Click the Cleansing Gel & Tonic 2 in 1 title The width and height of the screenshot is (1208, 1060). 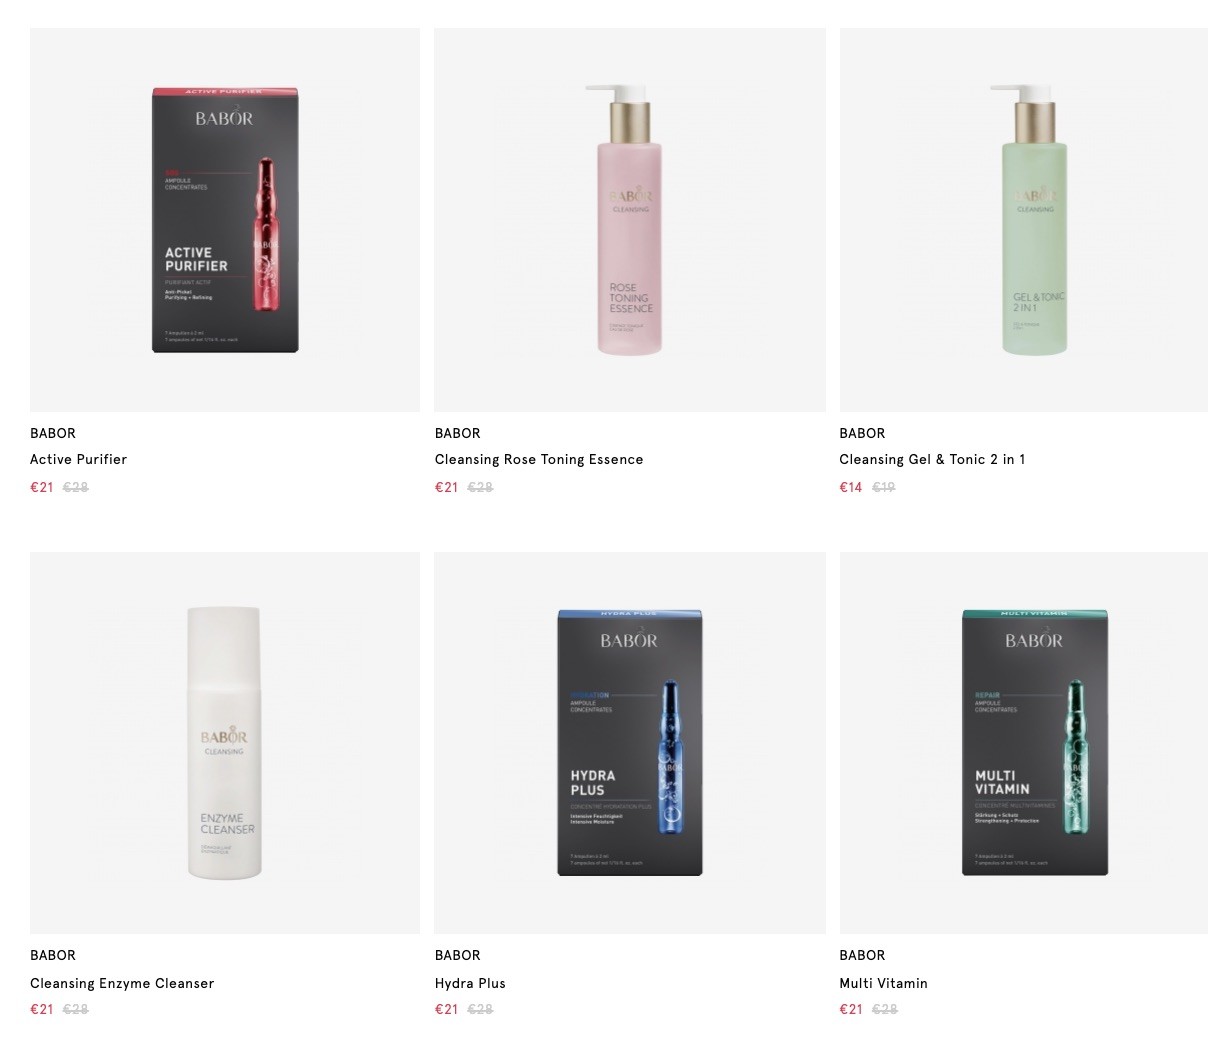[932, 460]
